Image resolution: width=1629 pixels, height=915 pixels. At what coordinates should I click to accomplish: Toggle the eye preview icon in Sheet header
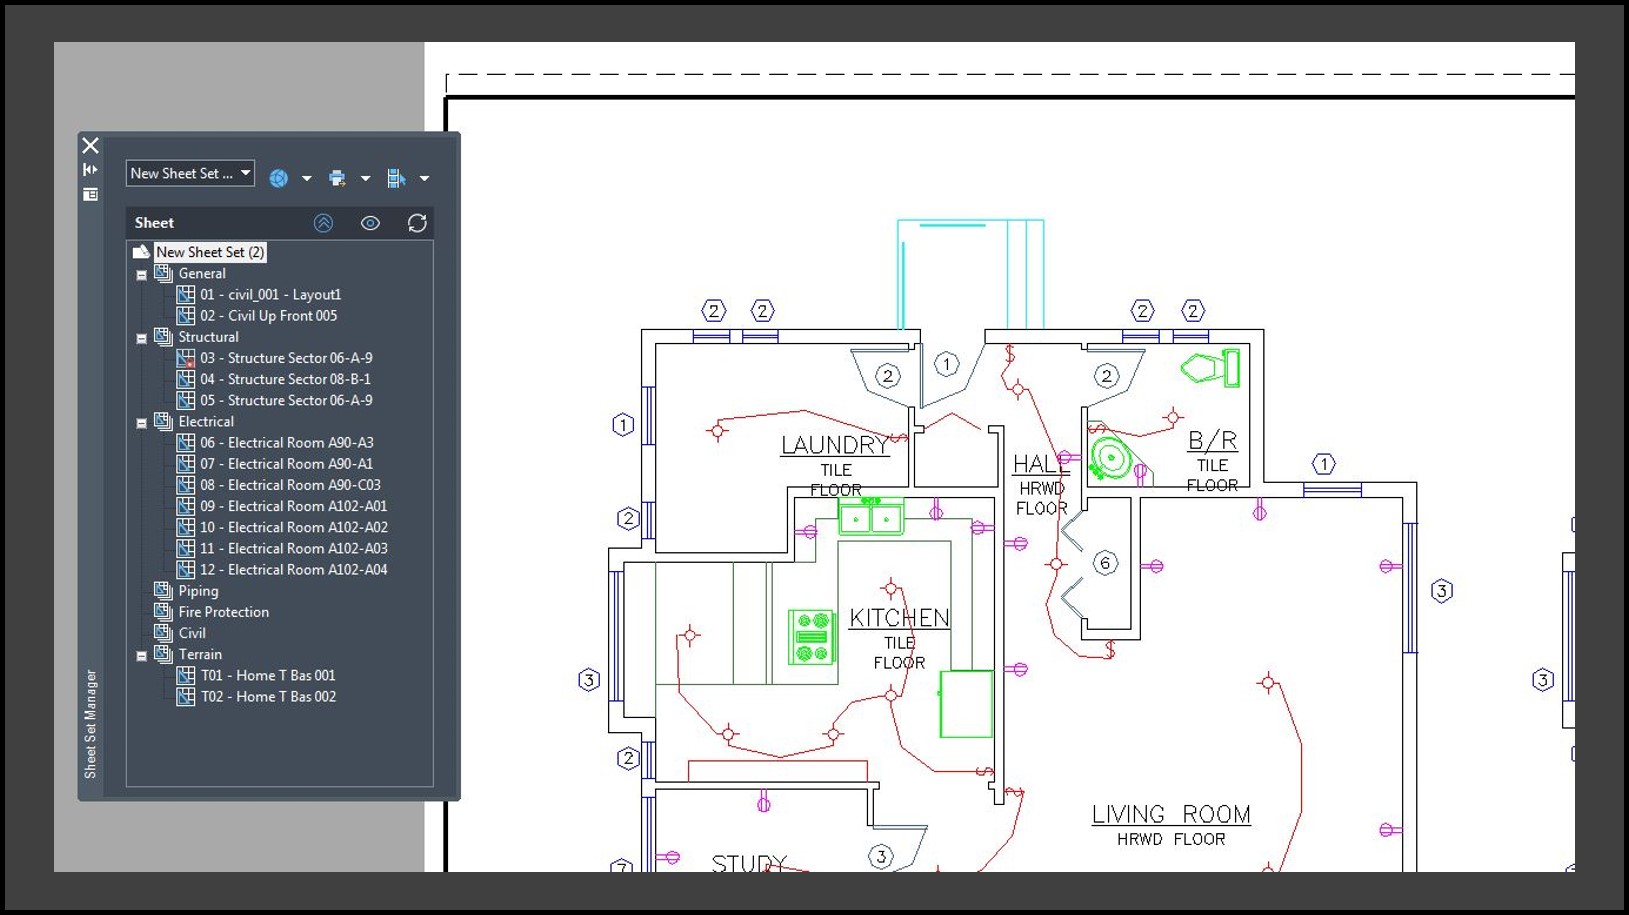pyautogui.click(x=370, y=223)
